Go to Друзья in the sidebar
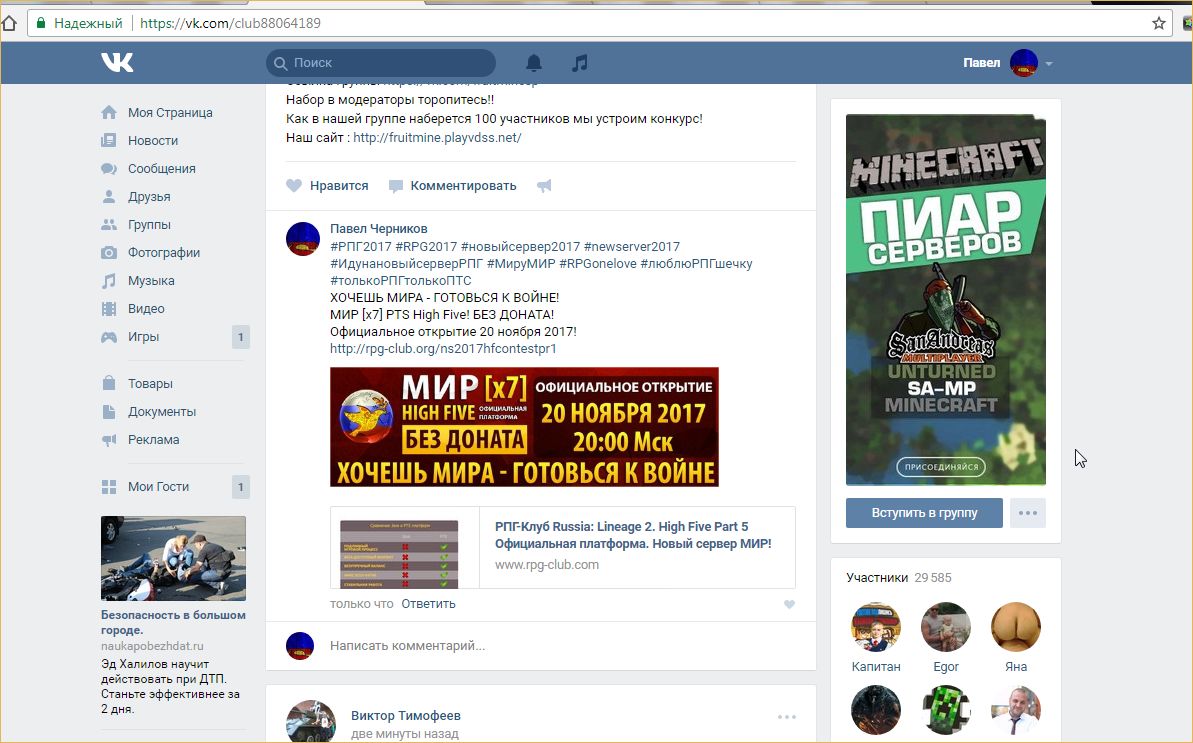This screenshot has height=743, width=1193. [149, 197]
